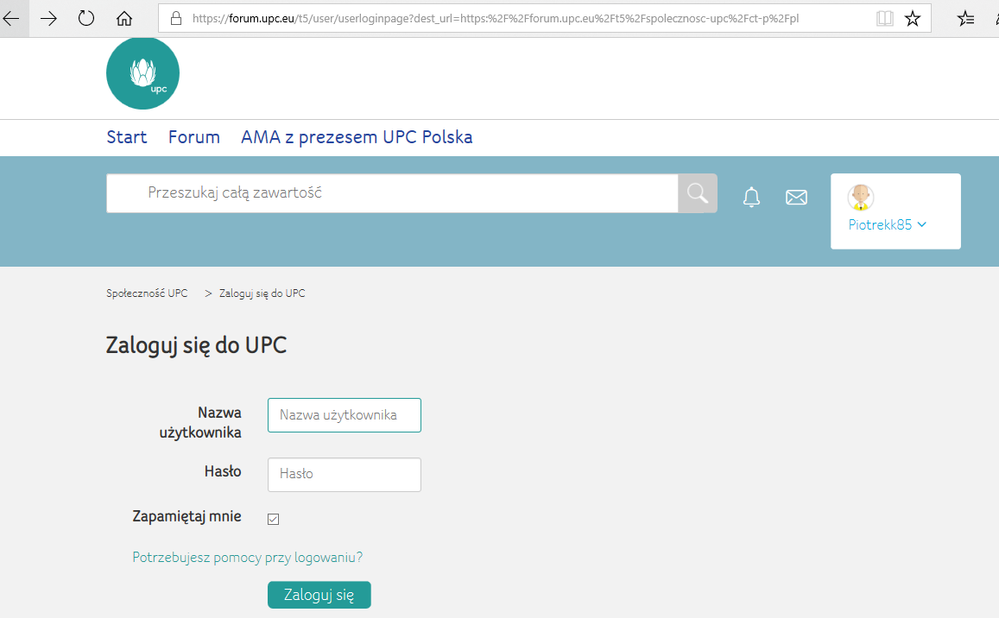Screen dimensions: 999x618
Task: Click the search magnifier button
Action: click(697, 193)
